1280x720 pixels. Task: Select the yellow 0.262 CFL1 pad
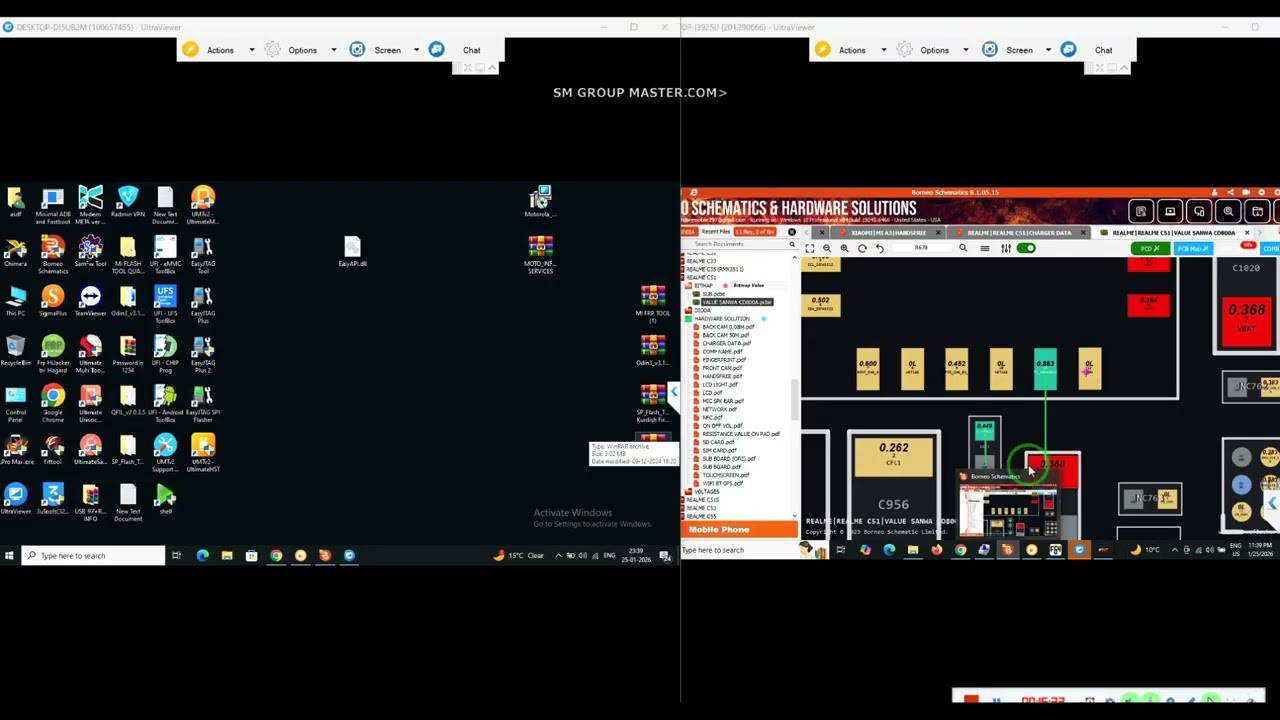point(893,458)
